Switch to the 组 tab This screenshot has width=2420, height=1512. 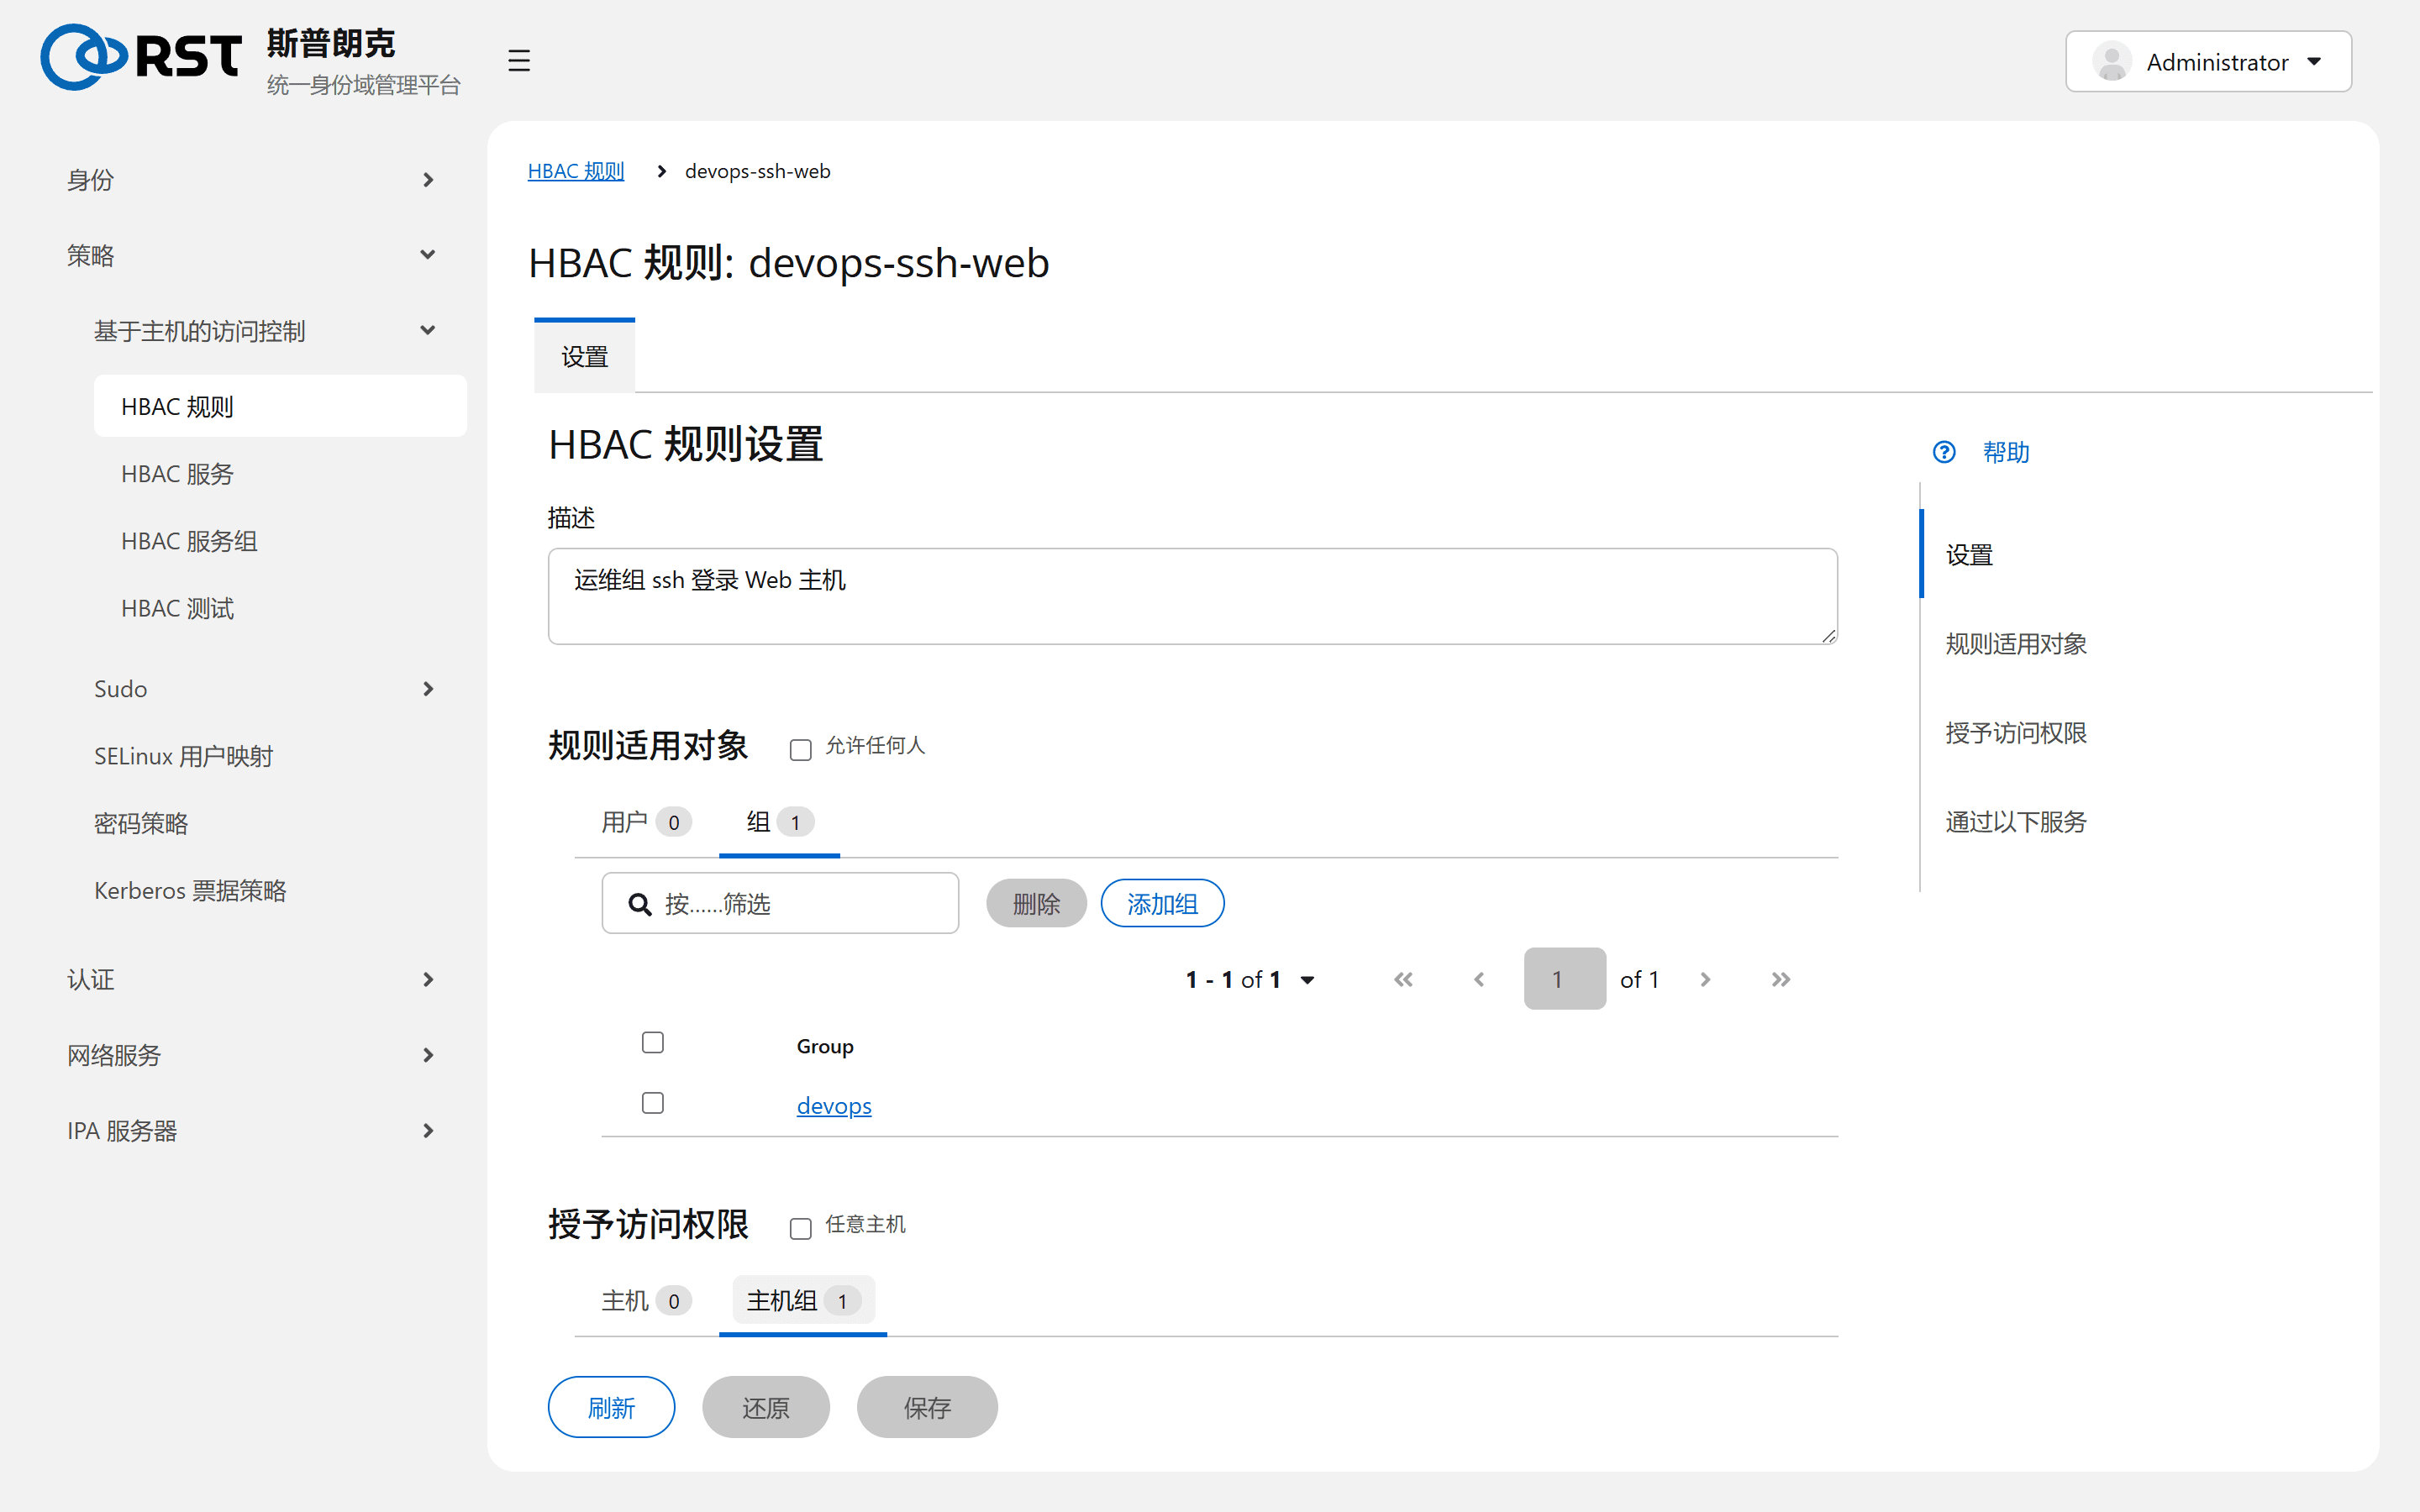779,822
